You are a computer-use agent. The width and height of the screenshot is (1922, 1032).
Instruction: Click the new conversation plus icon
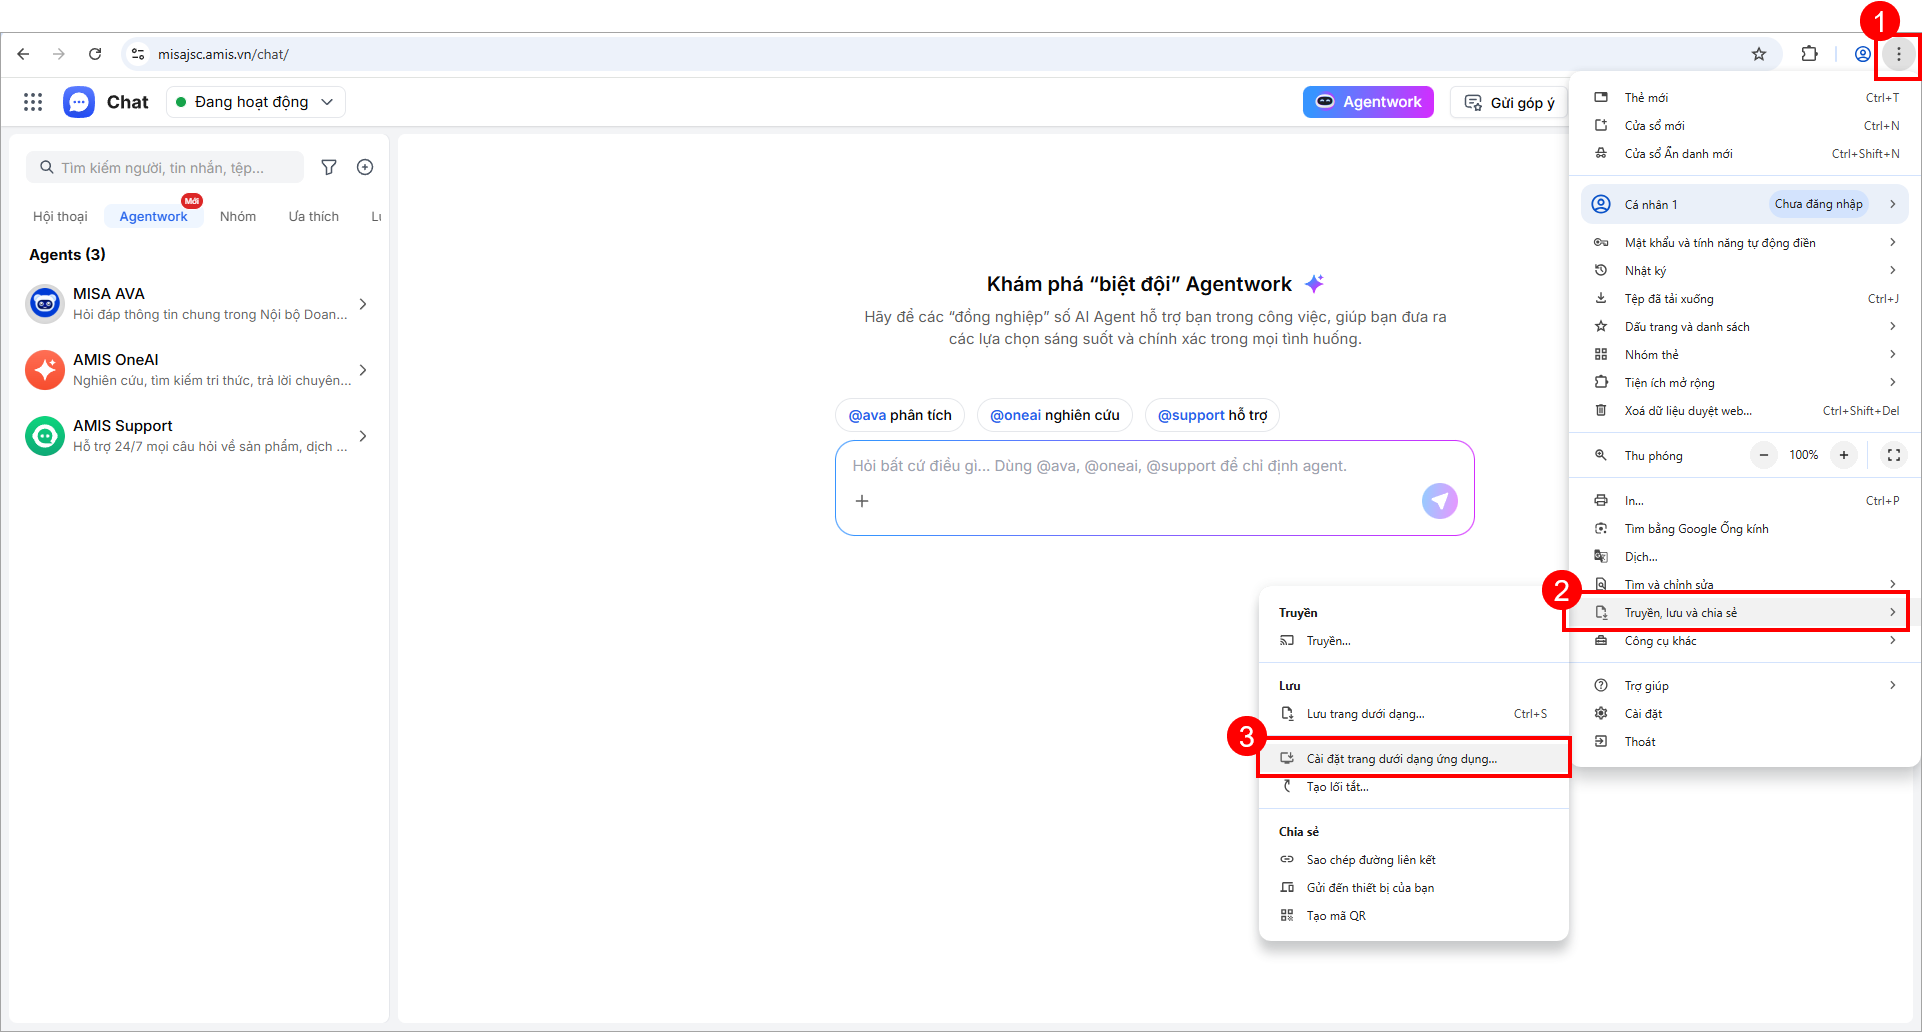point(365,167)
